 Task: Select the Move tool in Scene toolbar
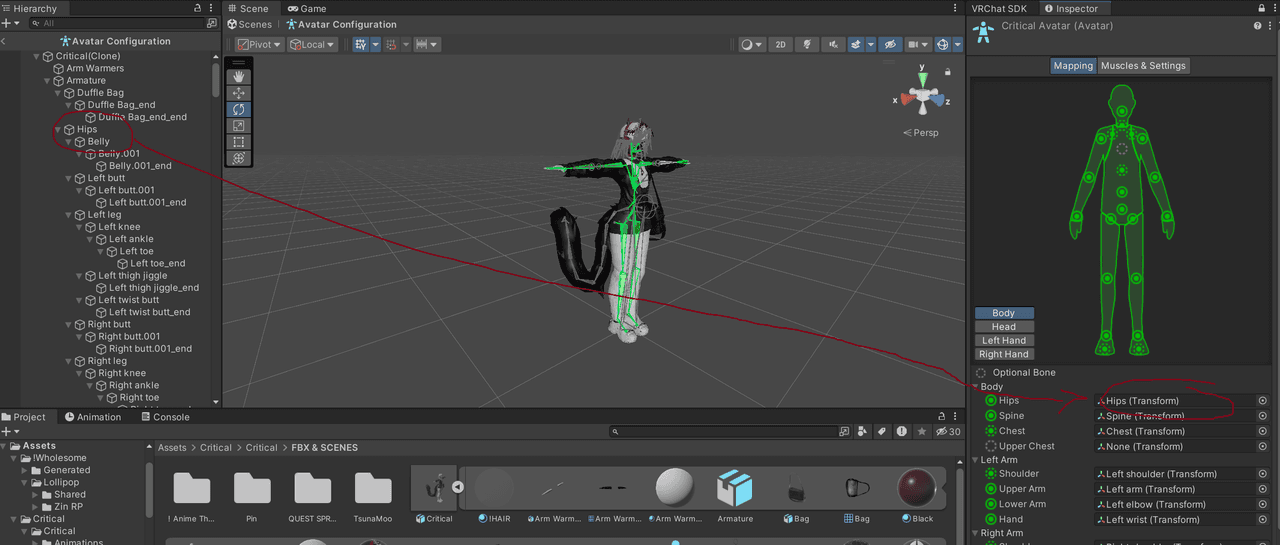pyautogui.click(x=238, y=93)
